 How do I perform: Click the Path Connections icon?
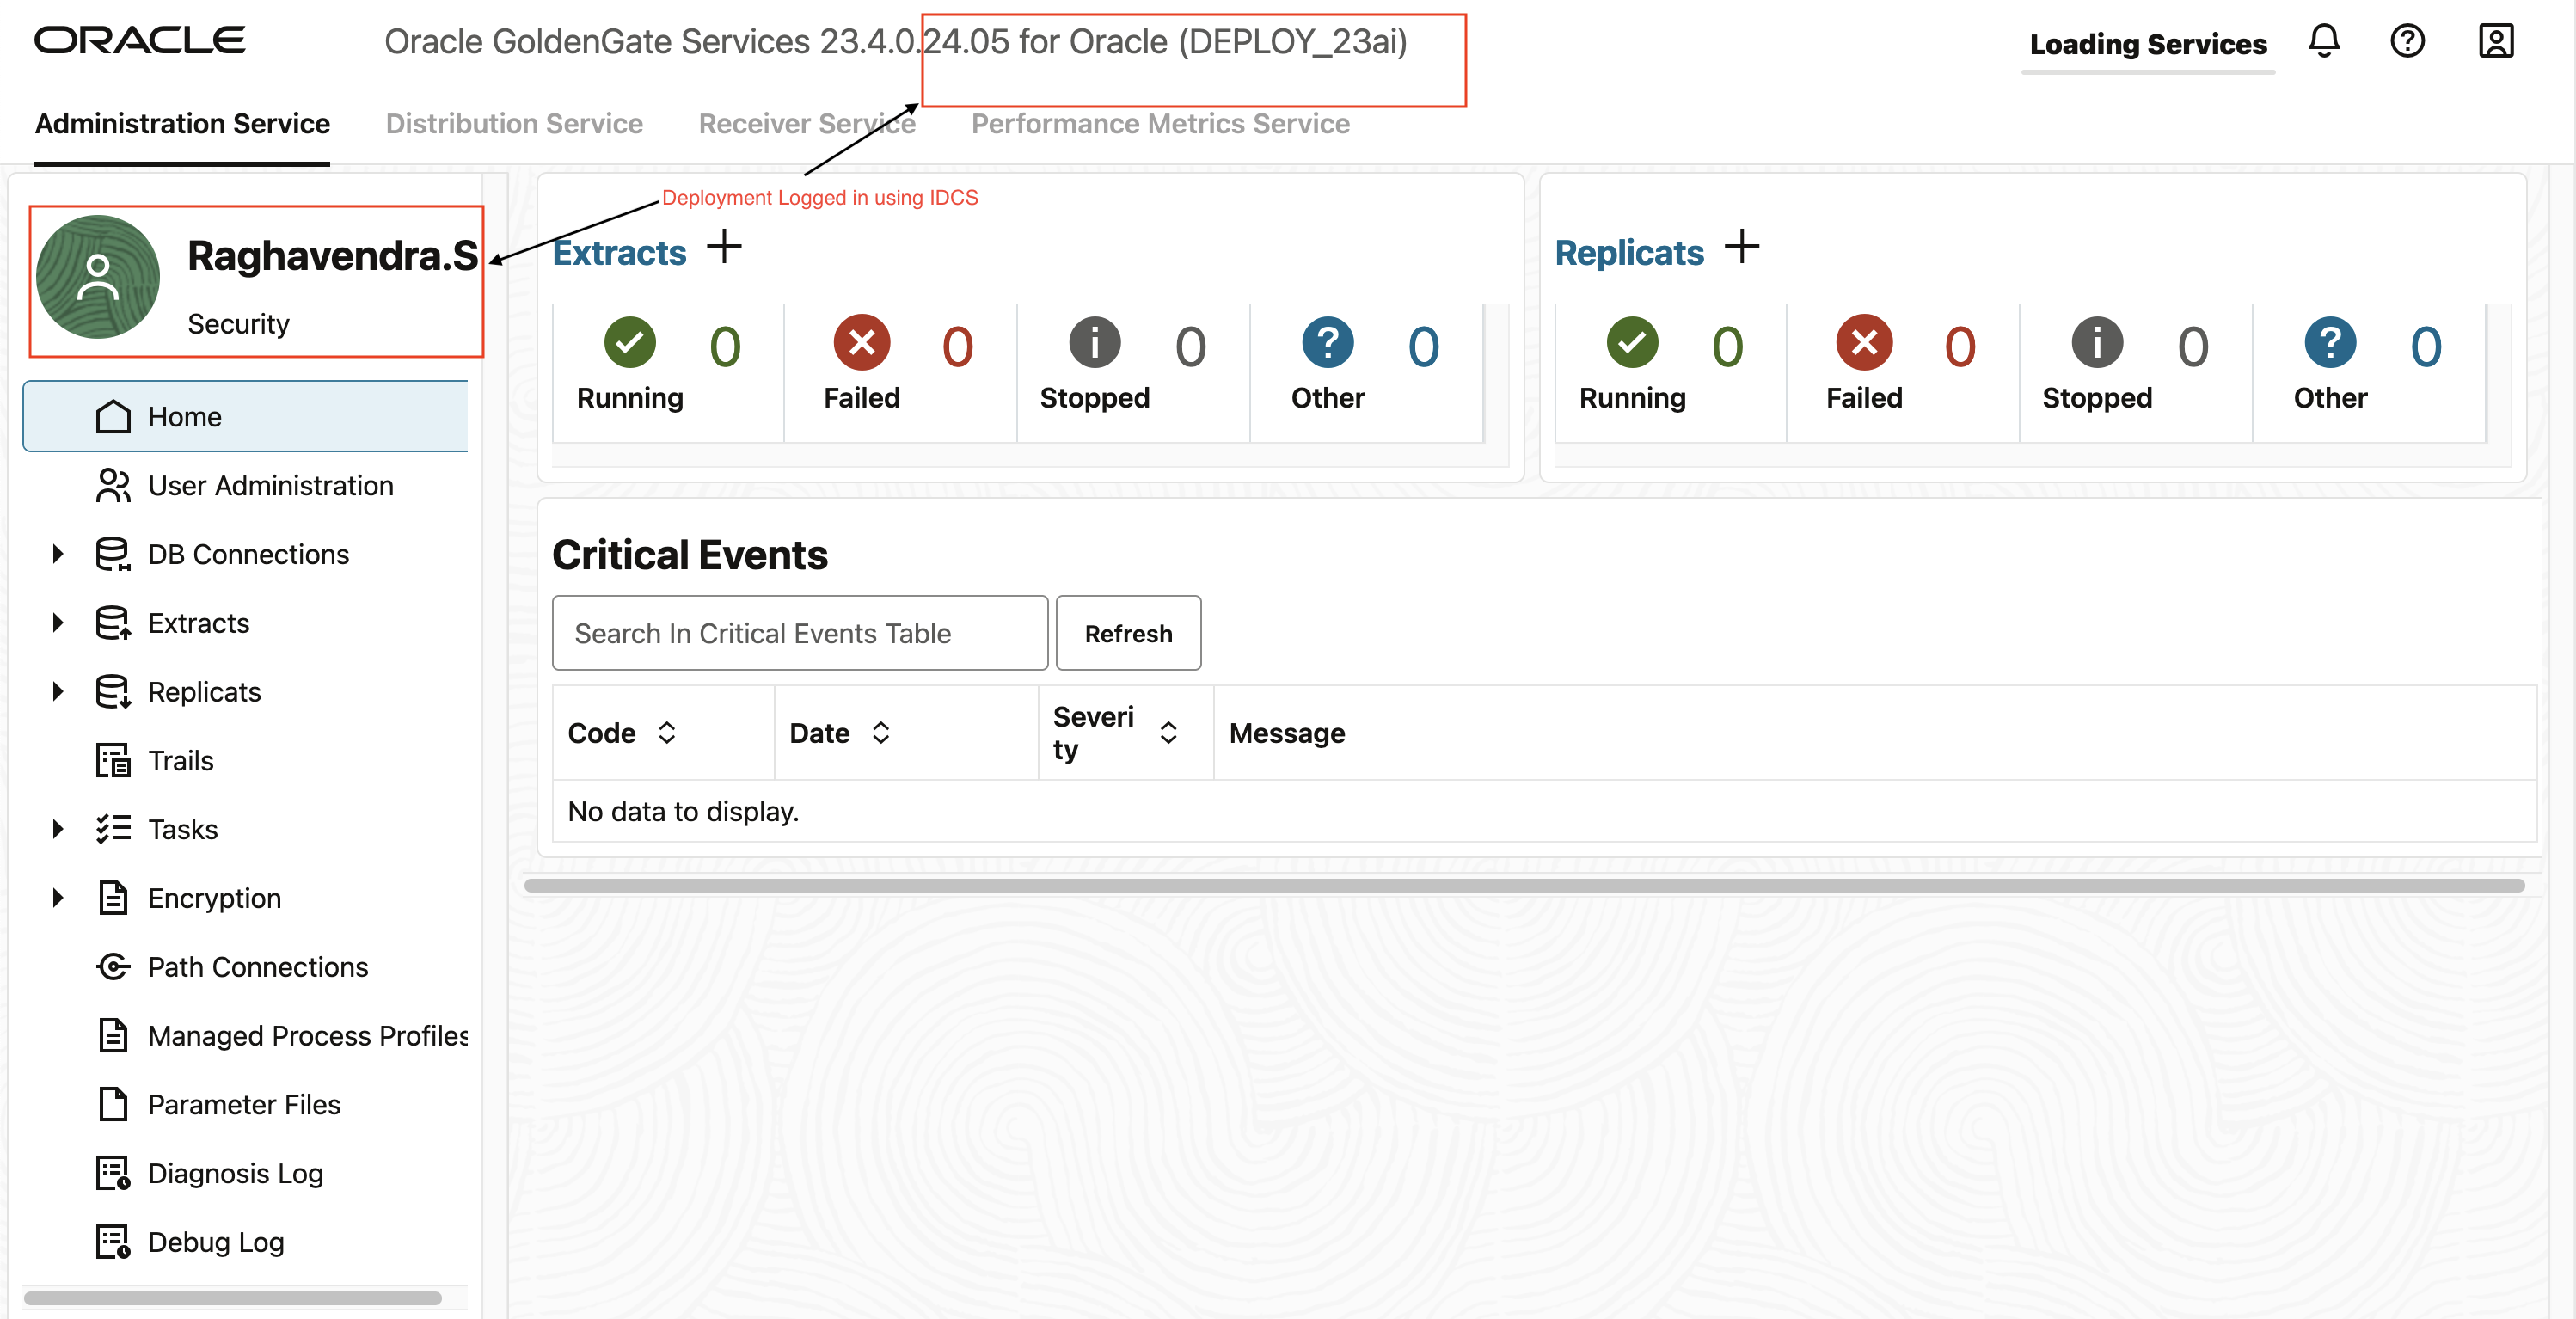(113, 967)
